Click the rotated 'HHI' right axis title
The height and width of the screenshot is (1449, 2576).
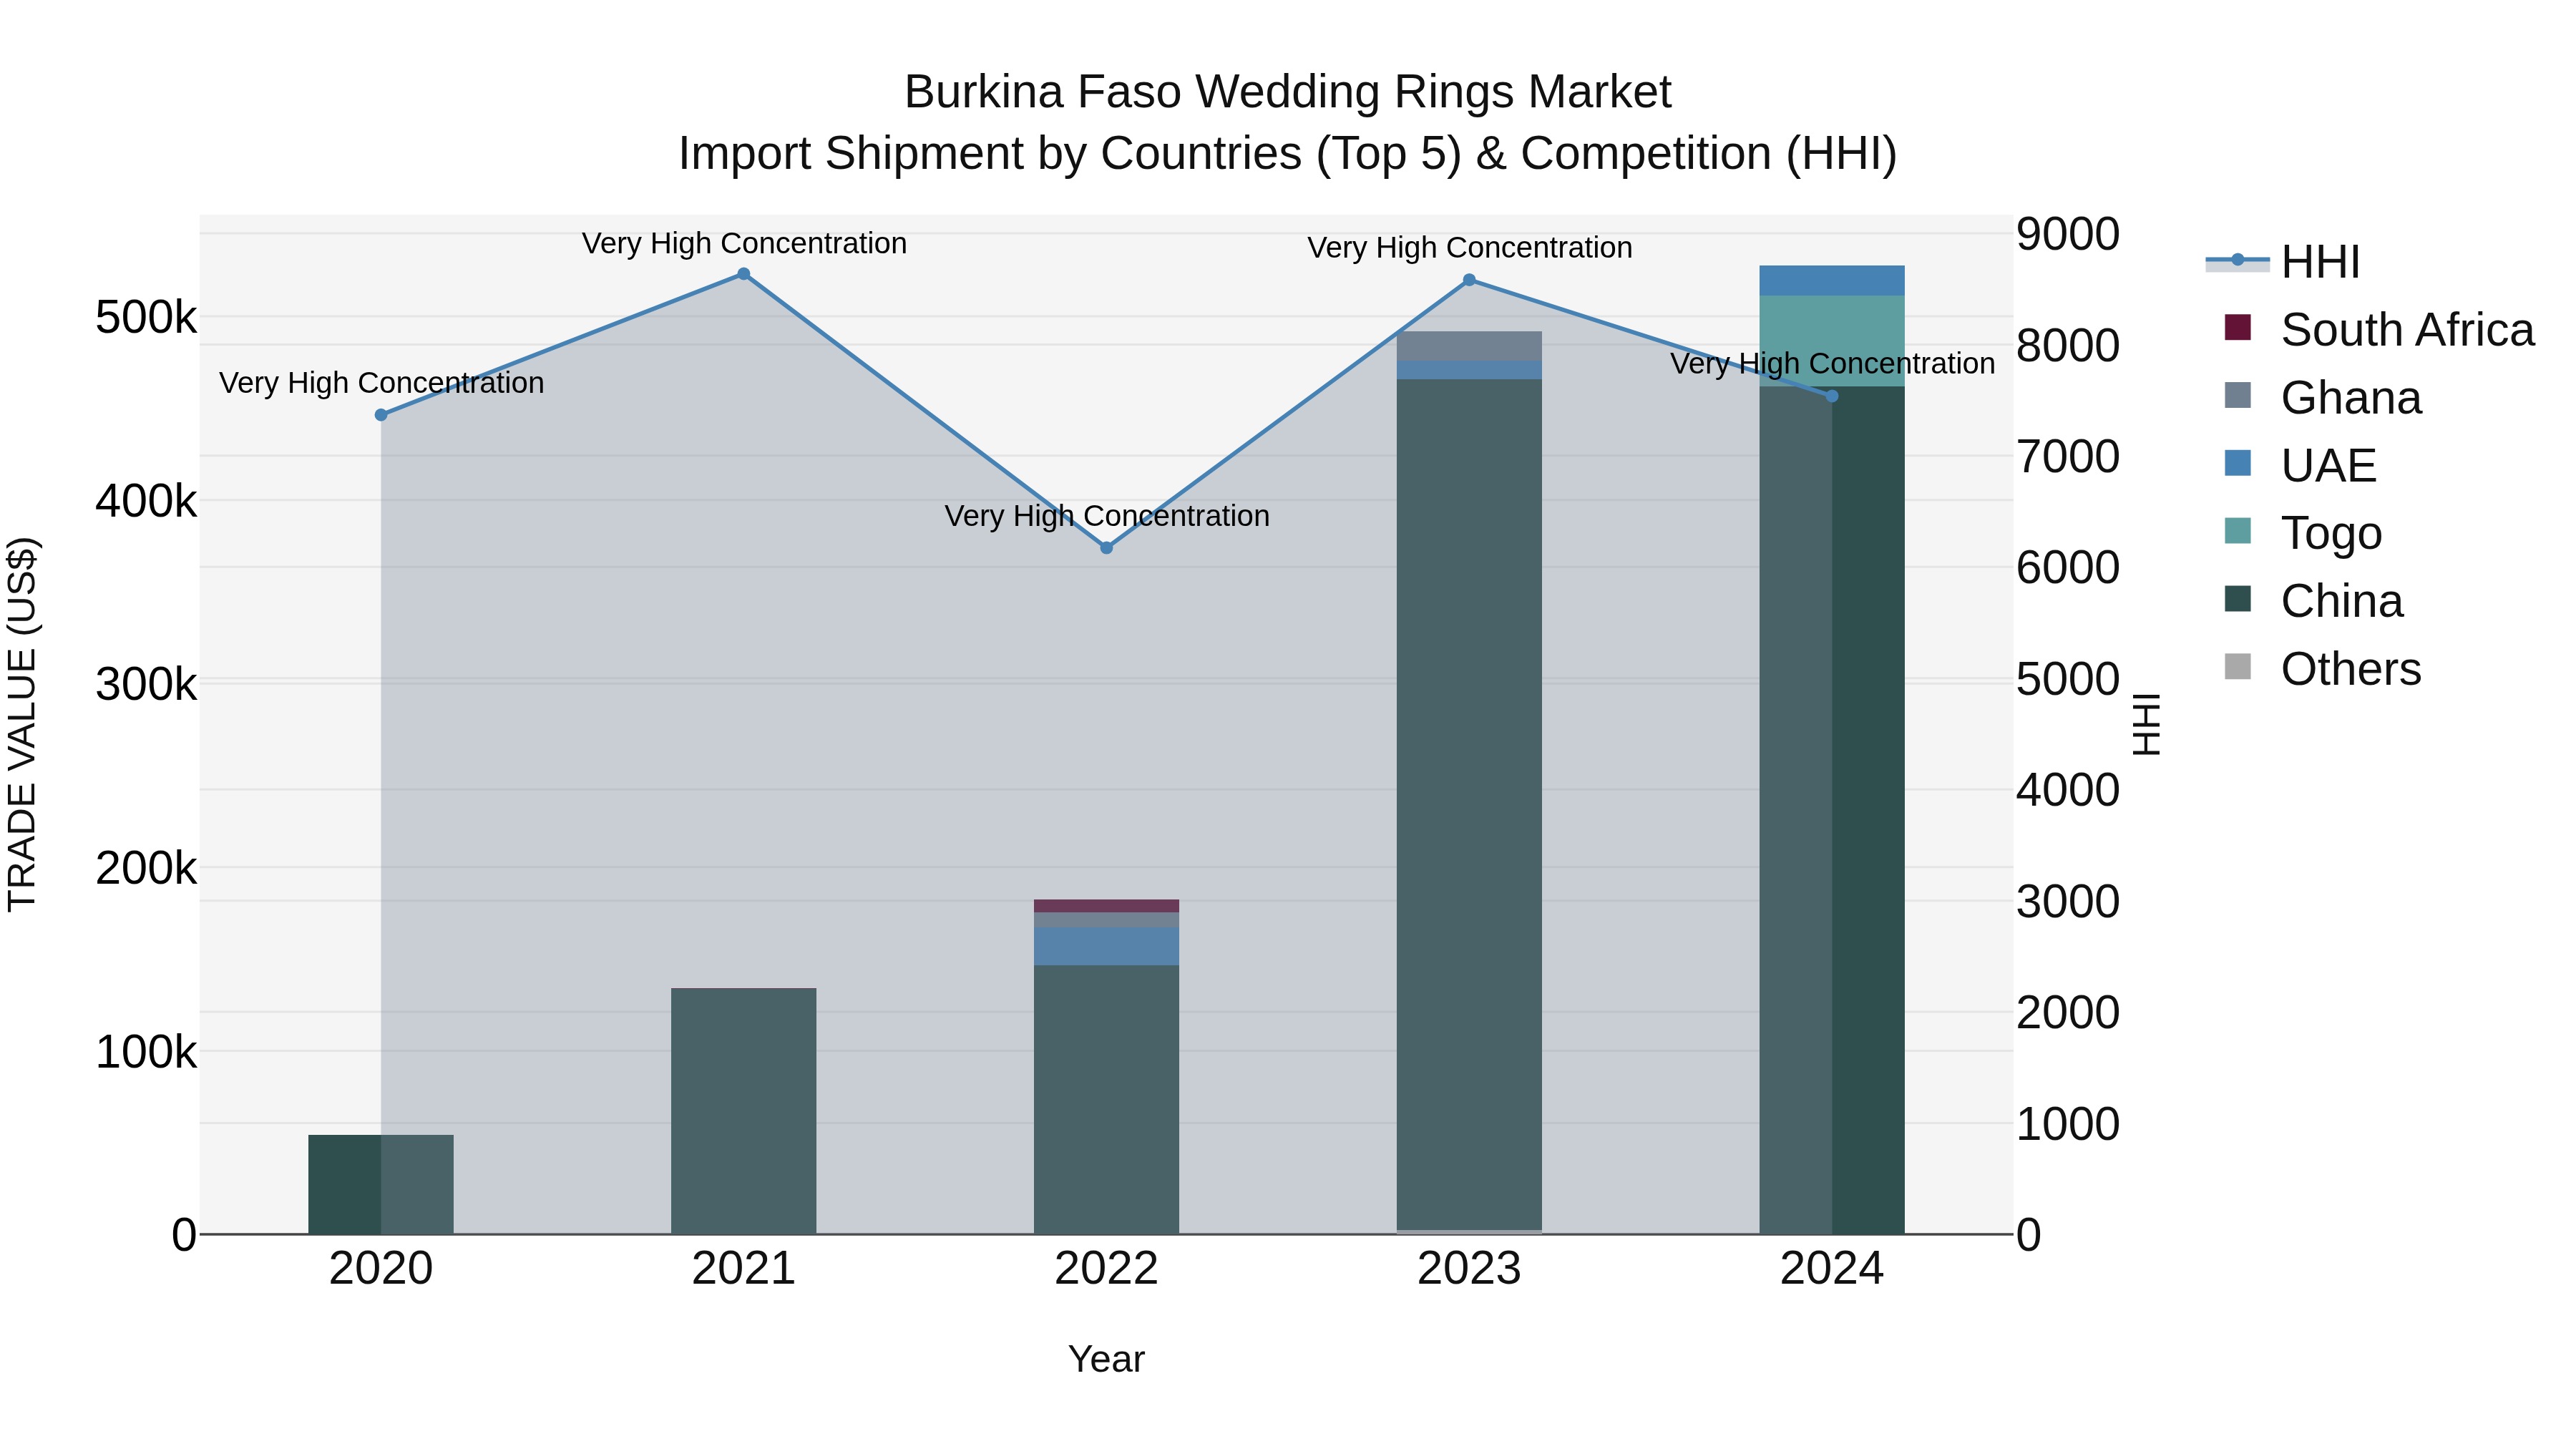2148,724
